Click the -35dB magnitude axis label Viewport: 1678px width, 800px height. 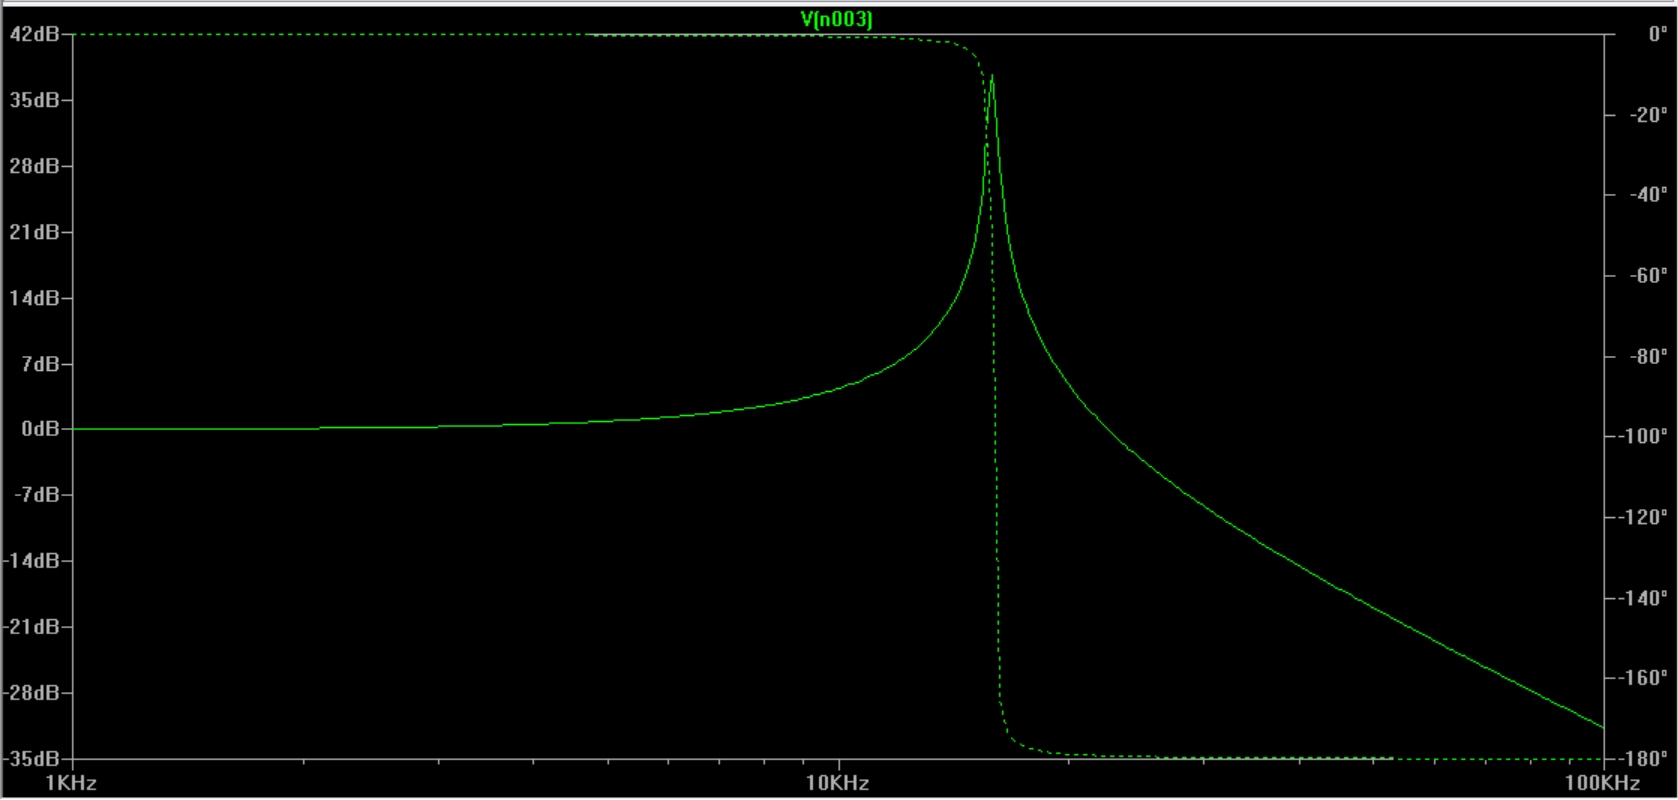click(x=31, y=759)
